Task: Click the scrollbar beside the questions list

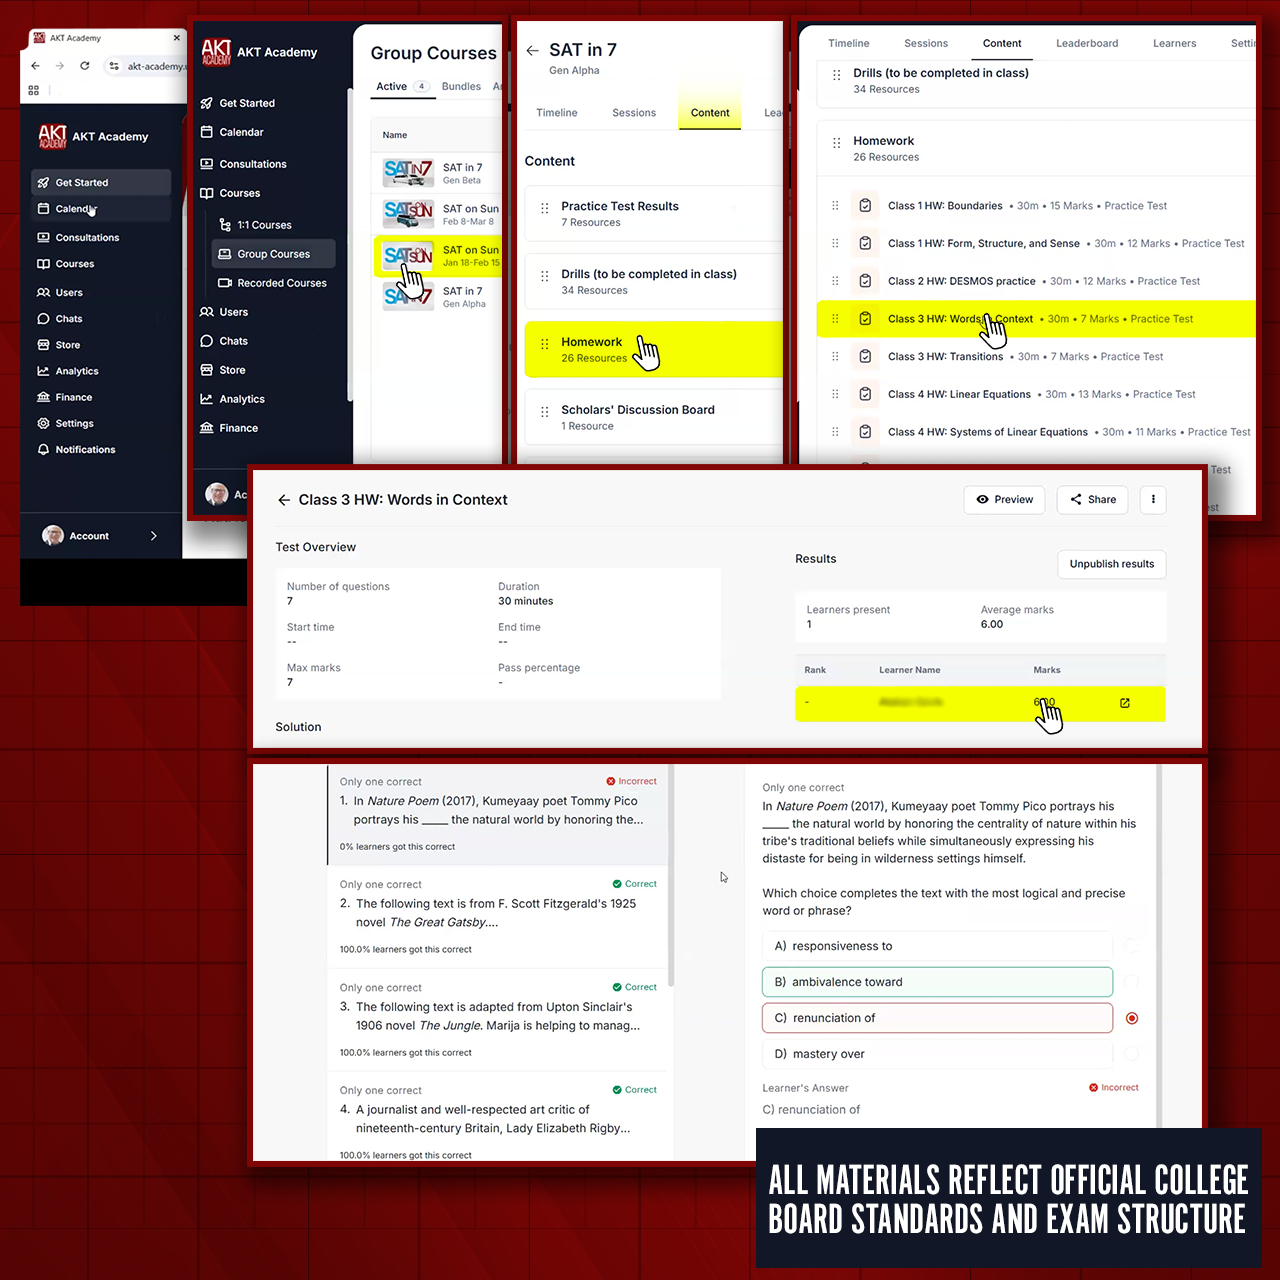Action: point(671,875)
